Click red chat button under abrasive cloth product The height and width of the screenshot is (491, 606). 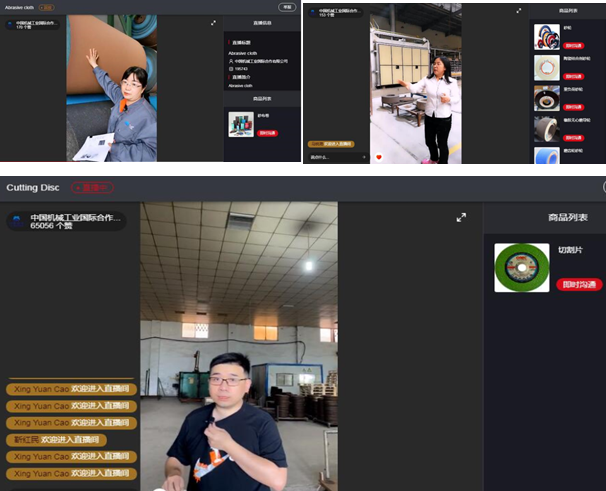tap(267, 132)
